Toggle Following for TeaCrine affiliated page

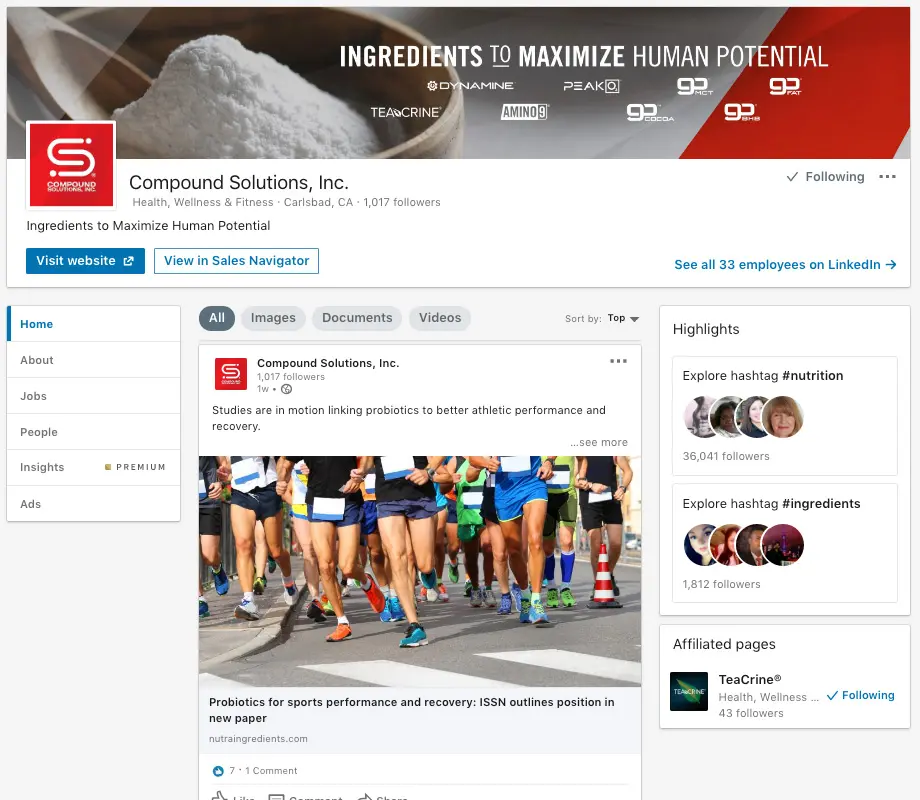[860, 696]
